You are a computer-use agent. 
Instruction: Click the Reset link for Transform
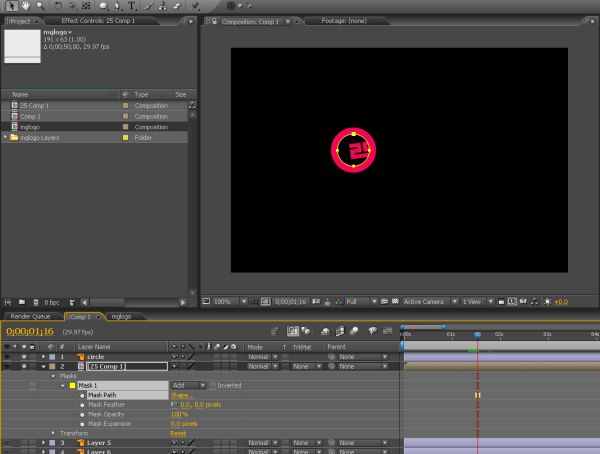point(178,433)
